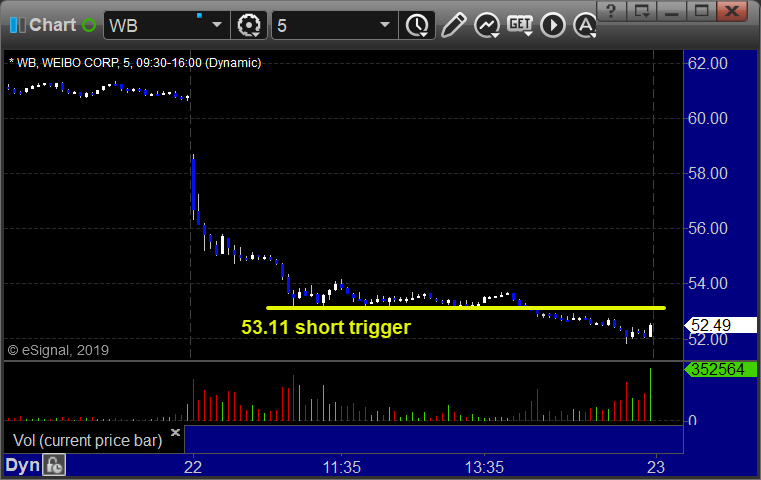Maximize the chart window
This screenshot has height=480, width=761.
coord(701,10)
